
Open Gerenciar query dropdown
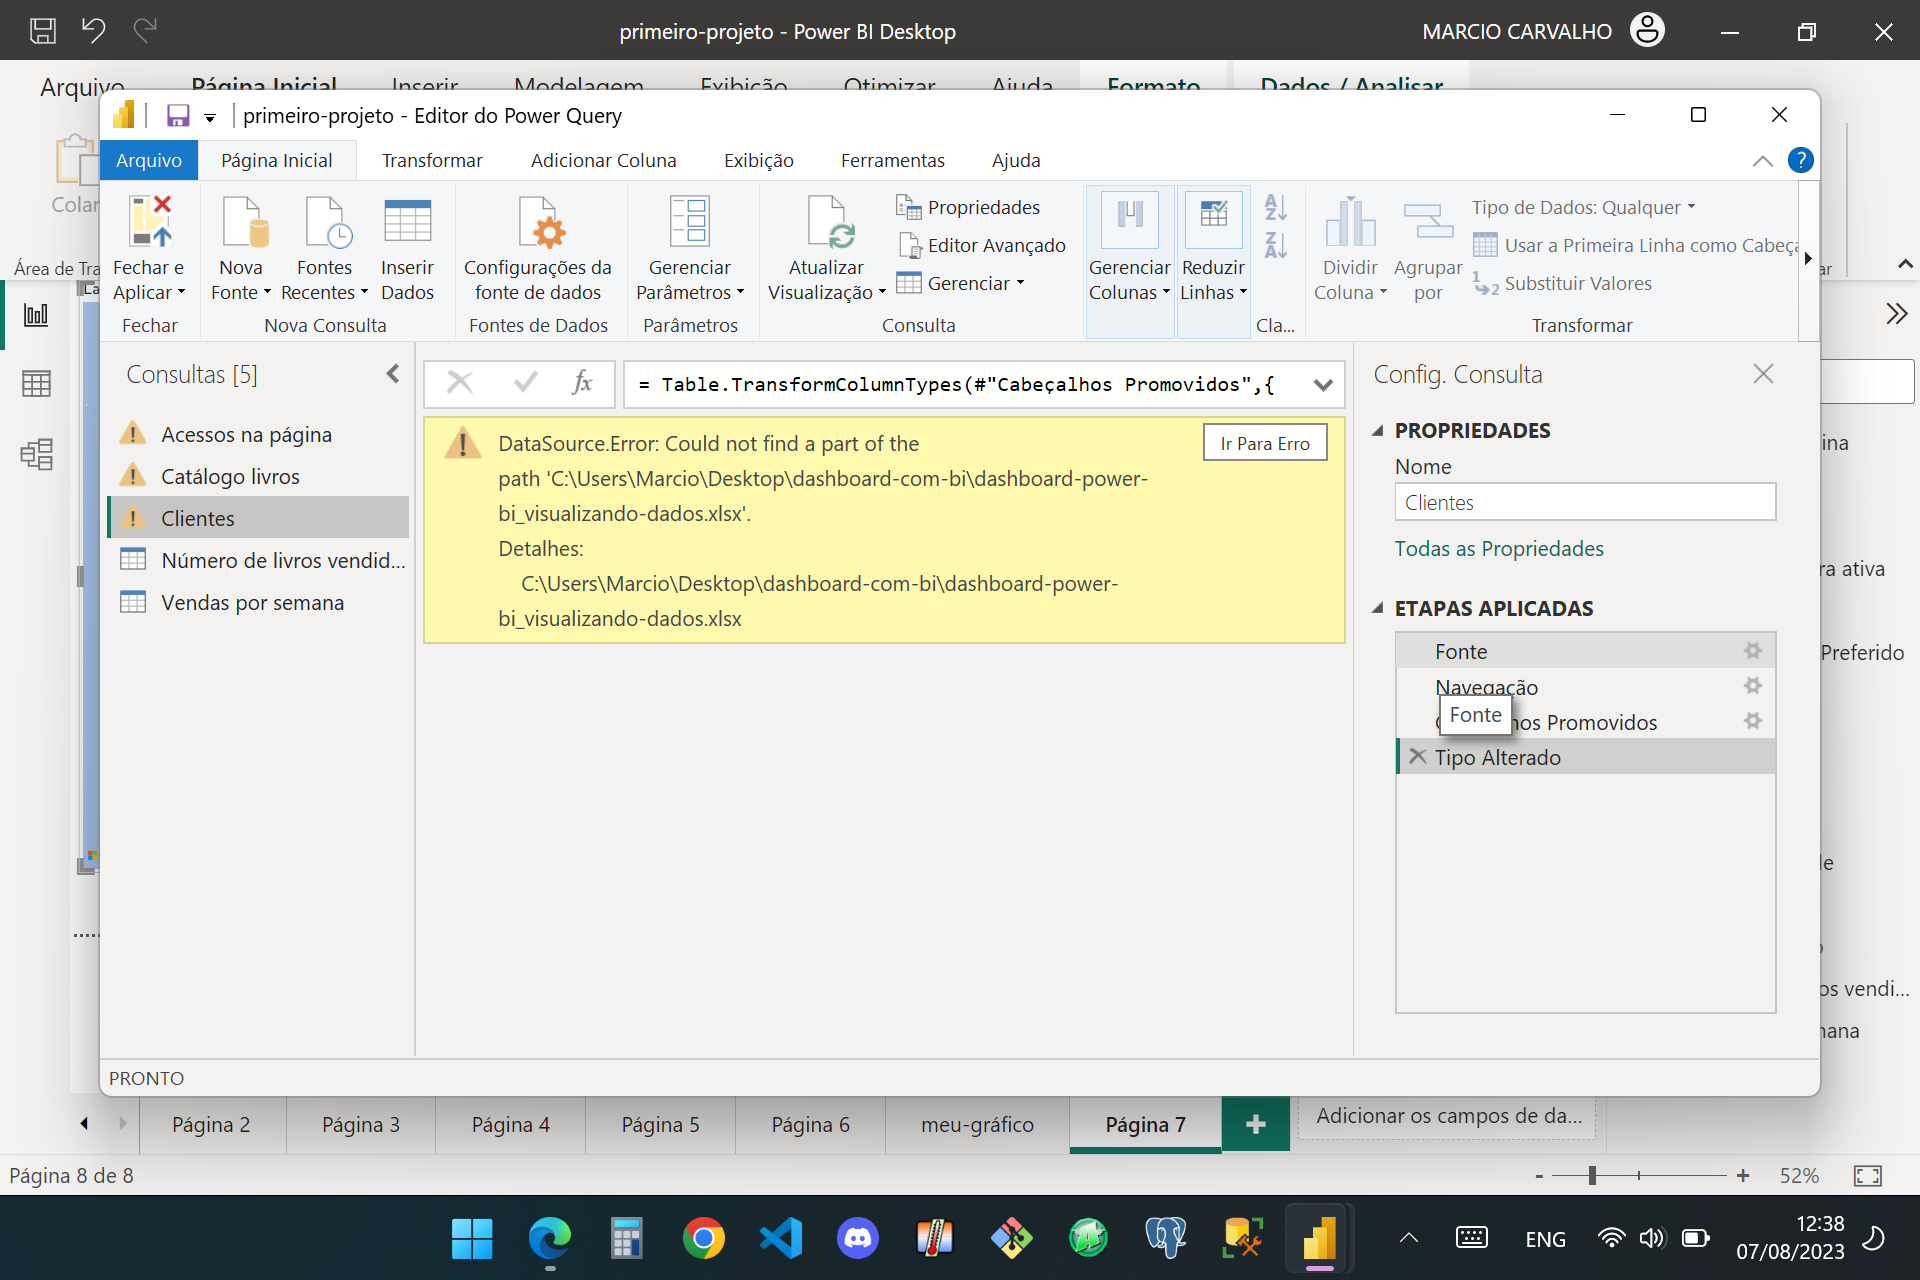[961, 284]
